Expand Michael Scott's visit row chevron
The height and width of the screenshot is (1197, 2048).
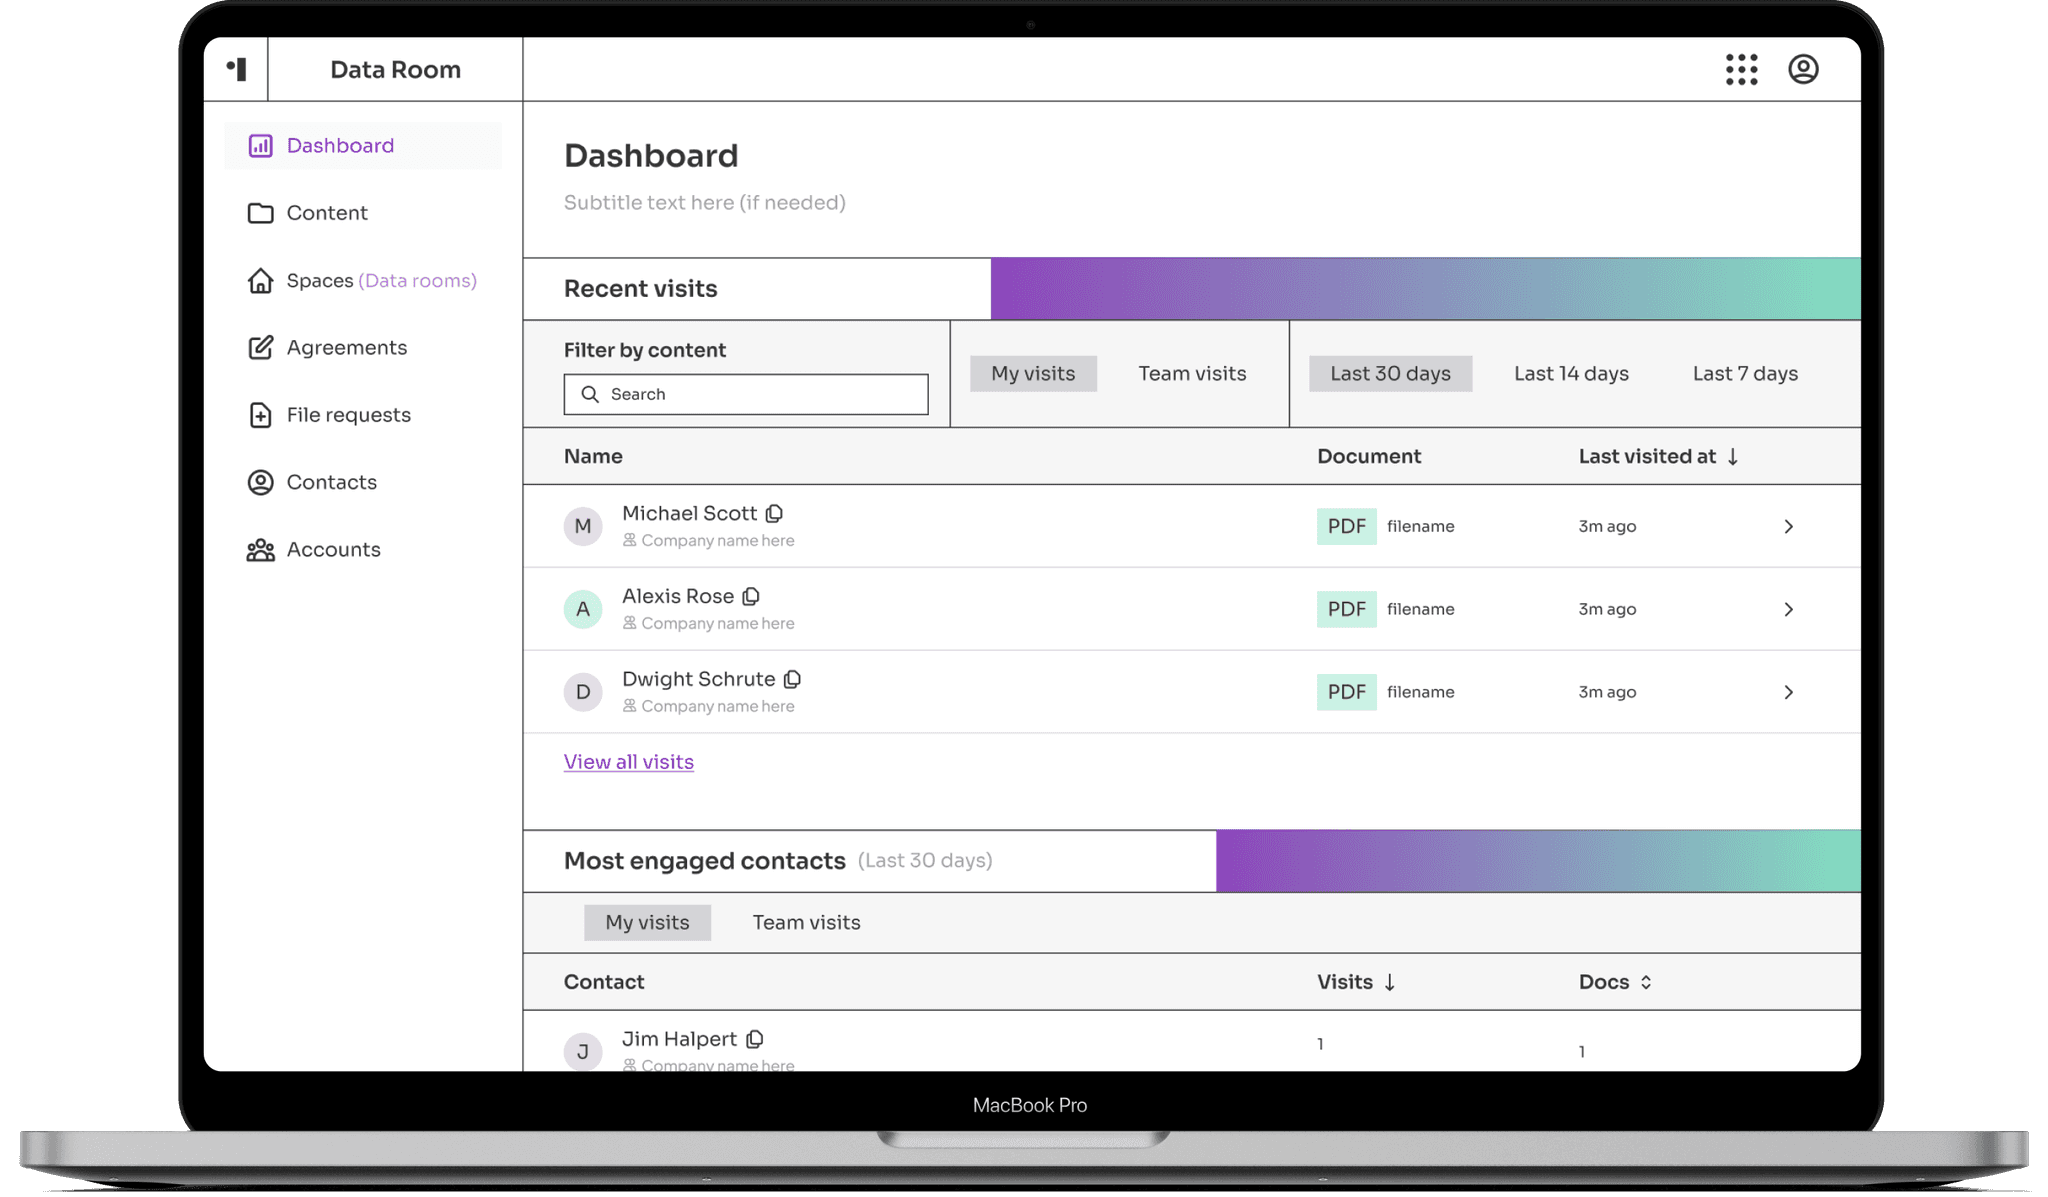[x=1789, y=526]
